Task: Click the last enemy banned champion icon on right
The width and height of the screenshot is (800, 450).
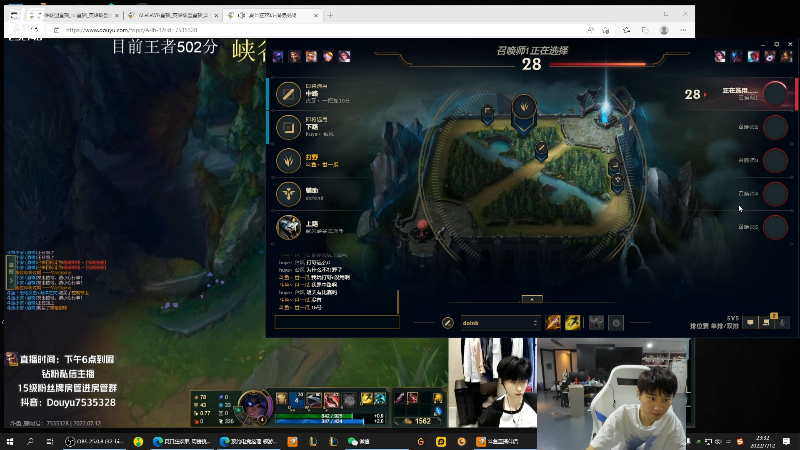Action: click(786, 56)
